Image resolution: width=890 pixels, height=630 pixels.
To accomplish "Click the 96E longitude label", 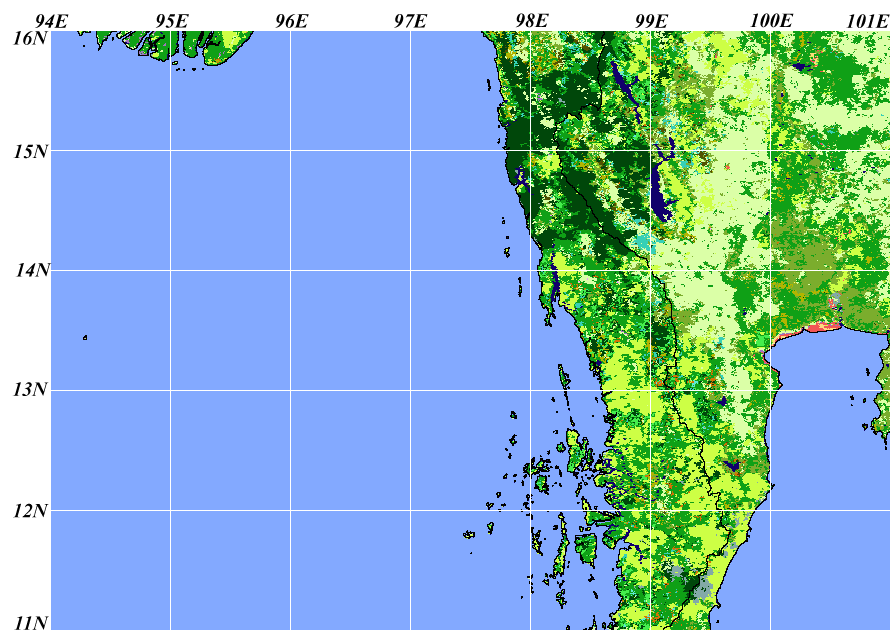I will pyautogui.click(x=291, y=22).
